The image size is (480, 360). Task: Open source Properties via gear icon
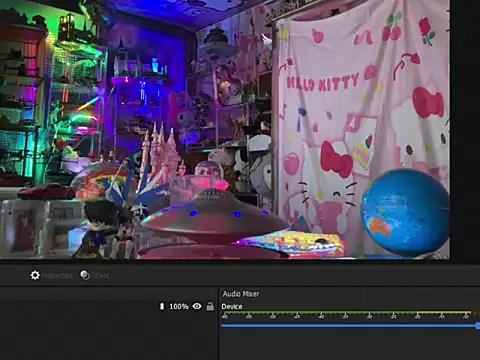[x=35, y=275]
